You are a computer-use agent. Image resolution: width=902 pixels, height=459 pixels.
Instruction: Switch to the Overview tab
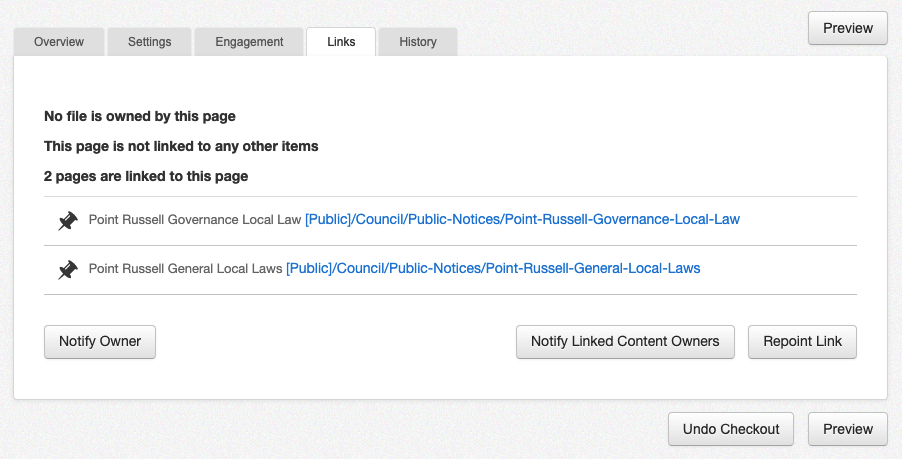(x=58, y=42)
